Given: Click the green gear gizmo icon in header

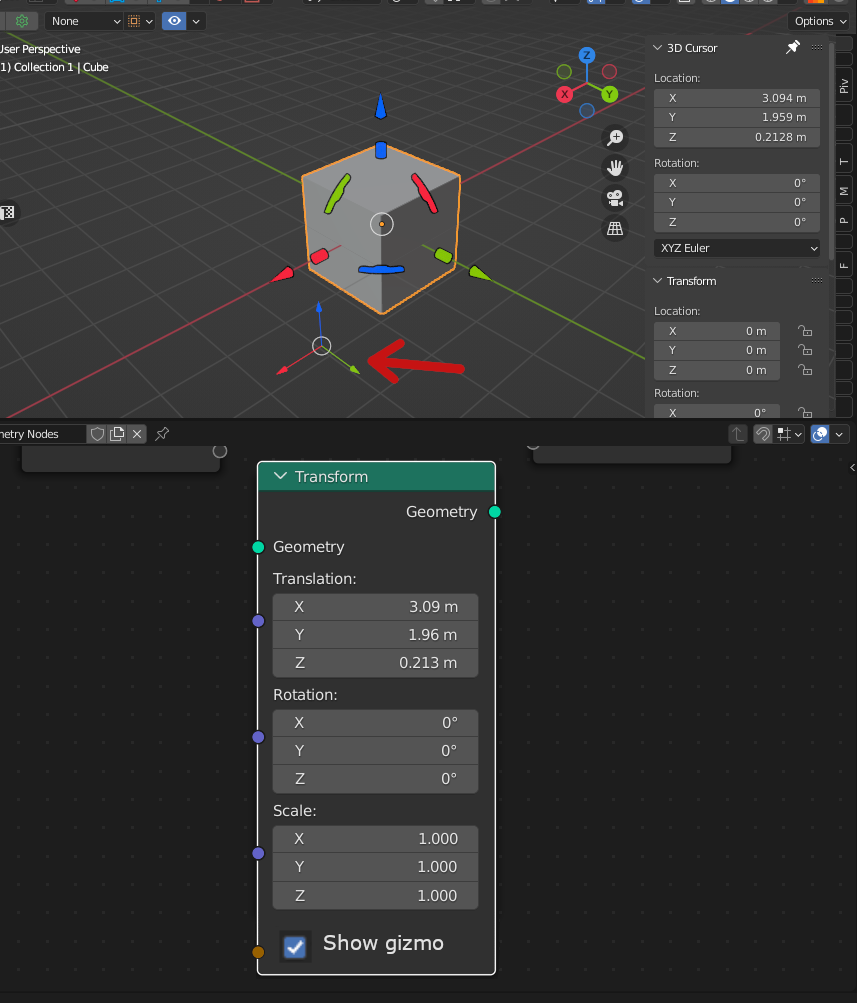Looking at the screenshot, I should [x=22, y=21].
